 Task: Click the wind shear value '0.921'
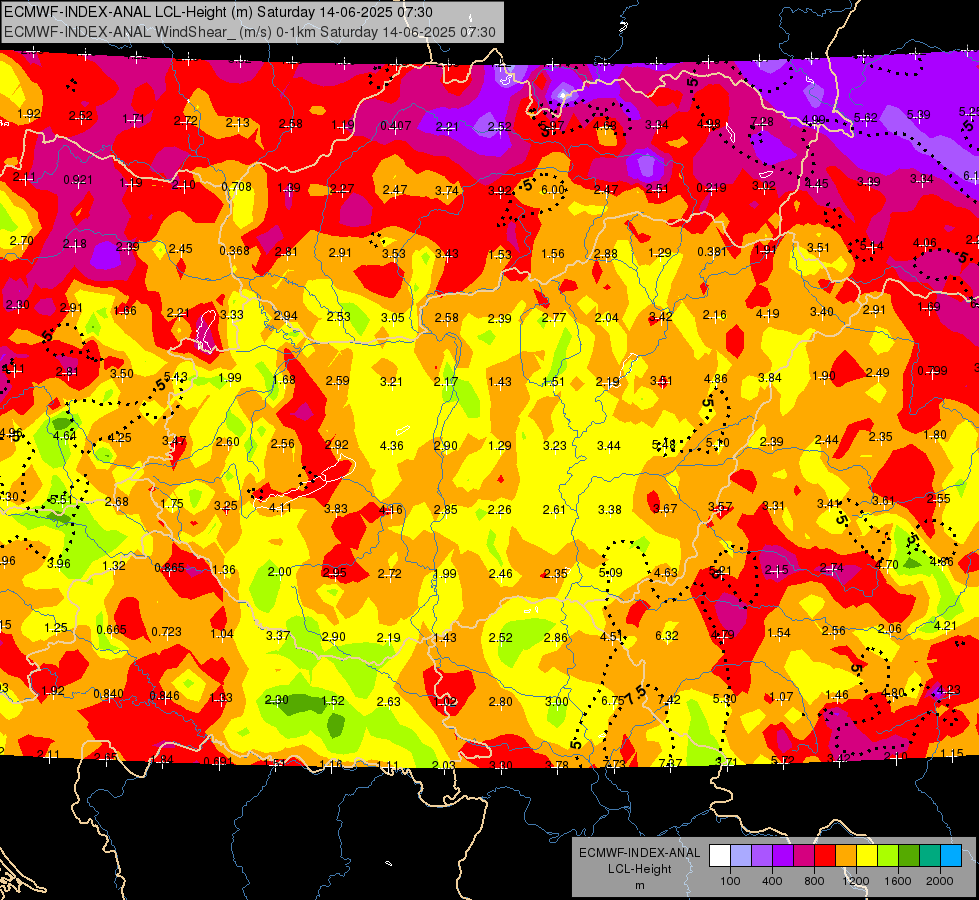(x=78, y=180)
